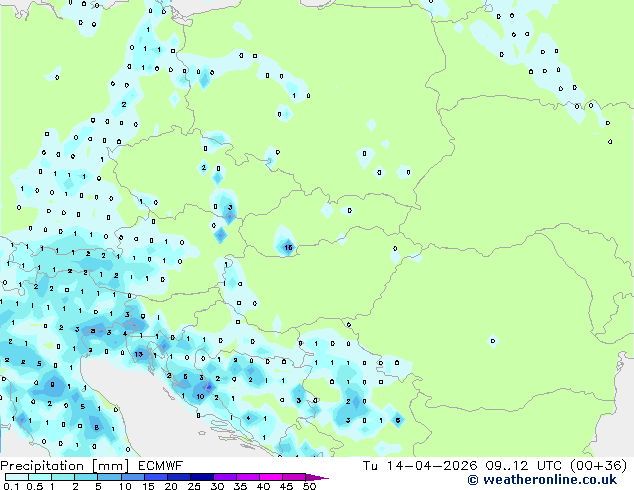Click the '13' precipitation value on the map
The width and height of the screenshot is (634, 490).
(138, 355)
